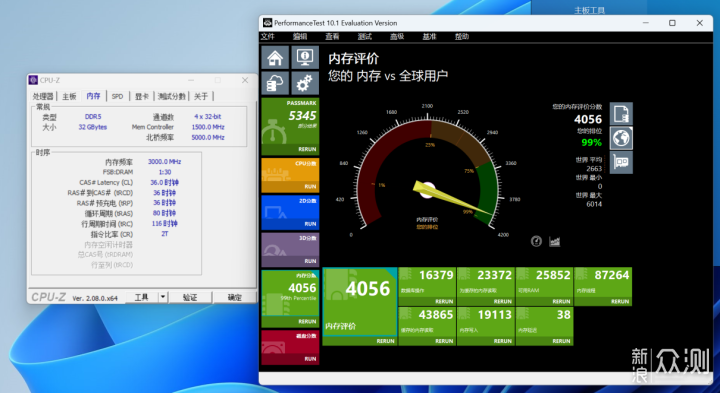Save results using the document export icon
The image size is (720, 393).
point(621,114)
